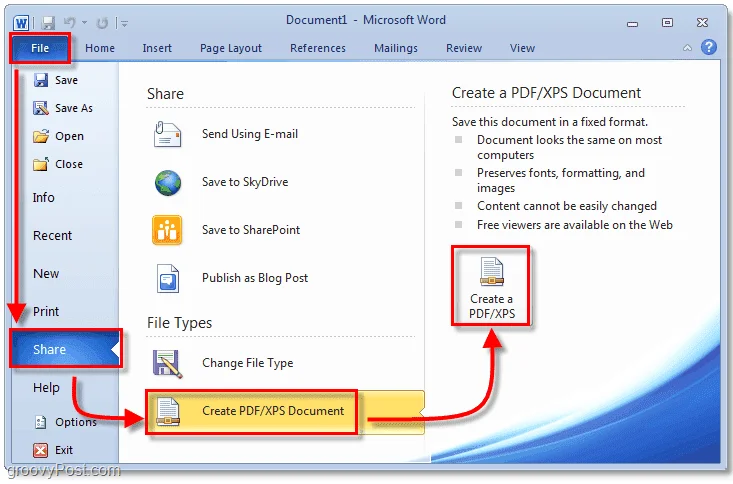Open Word Help via blue question mark

pos(709,47)
